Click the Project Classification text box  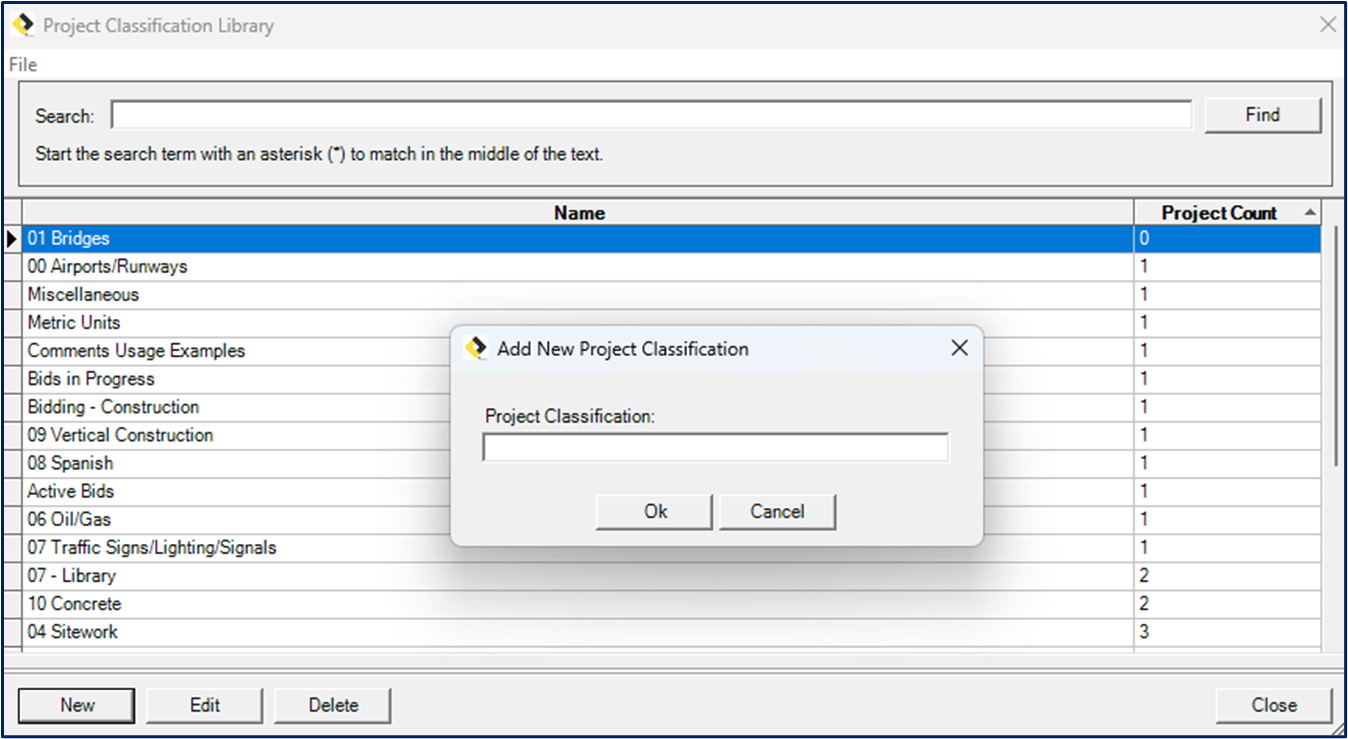pos(714,447)
